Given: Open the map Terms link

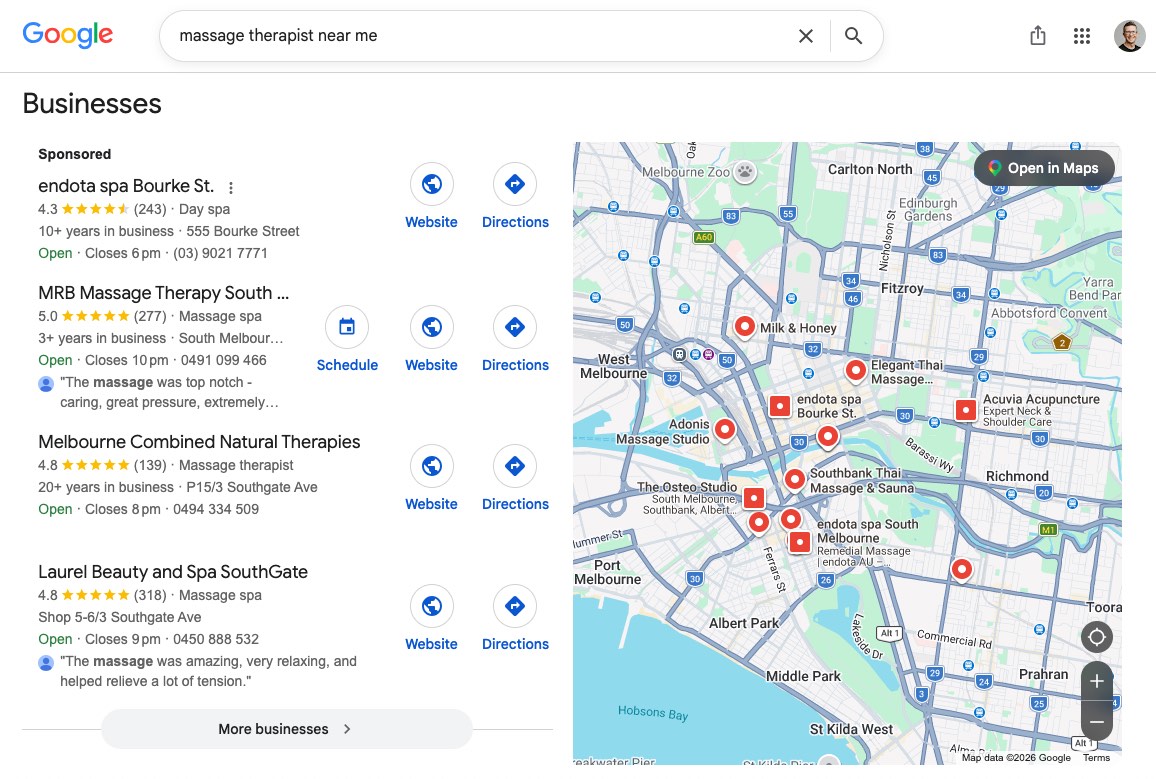Looking at the screenshot, I should pos(1096,758).
